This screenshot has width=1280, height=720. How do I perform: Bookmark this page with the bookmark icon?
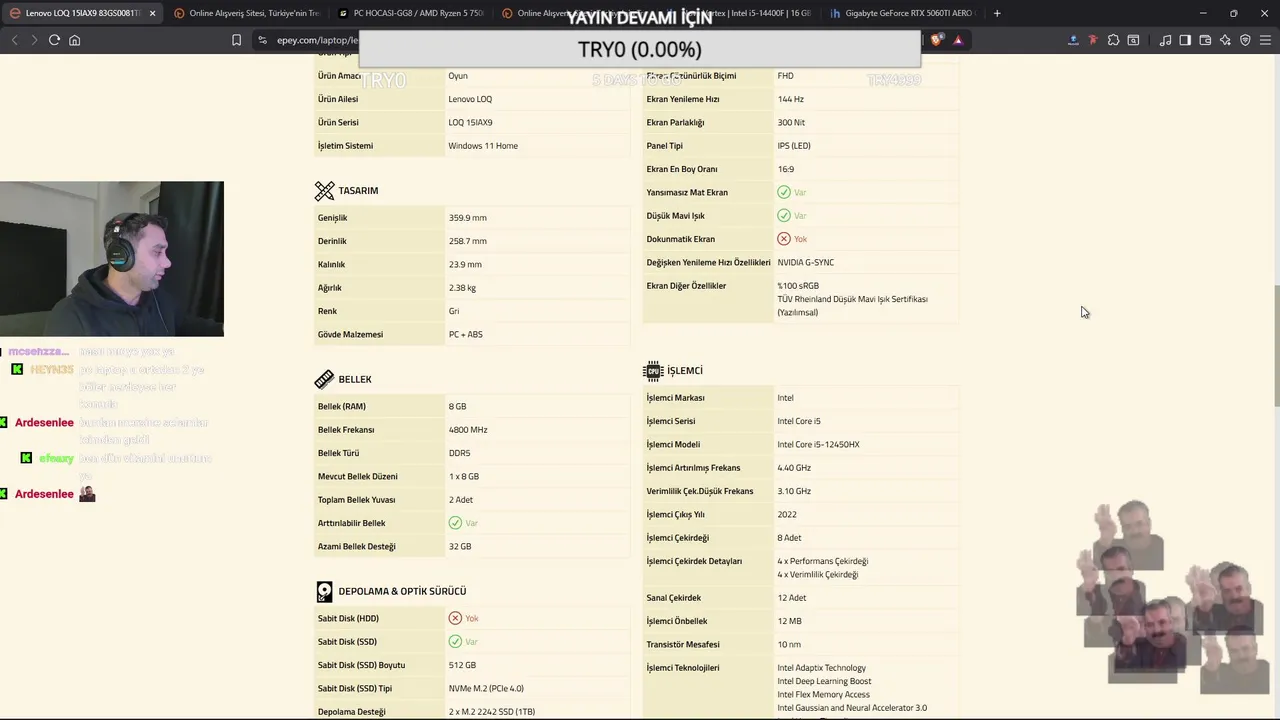(x=236, y=40)
